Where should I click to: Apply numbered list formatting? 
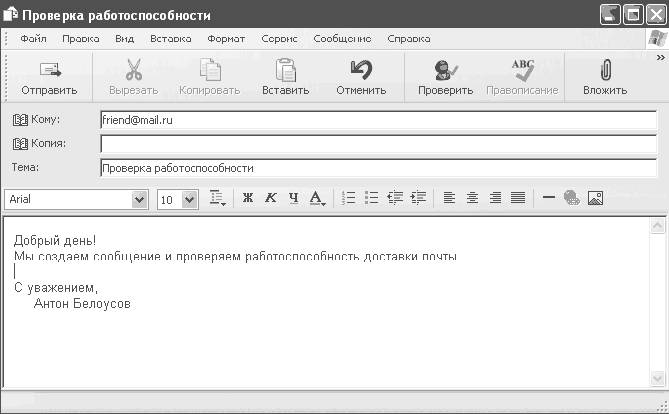348,198
